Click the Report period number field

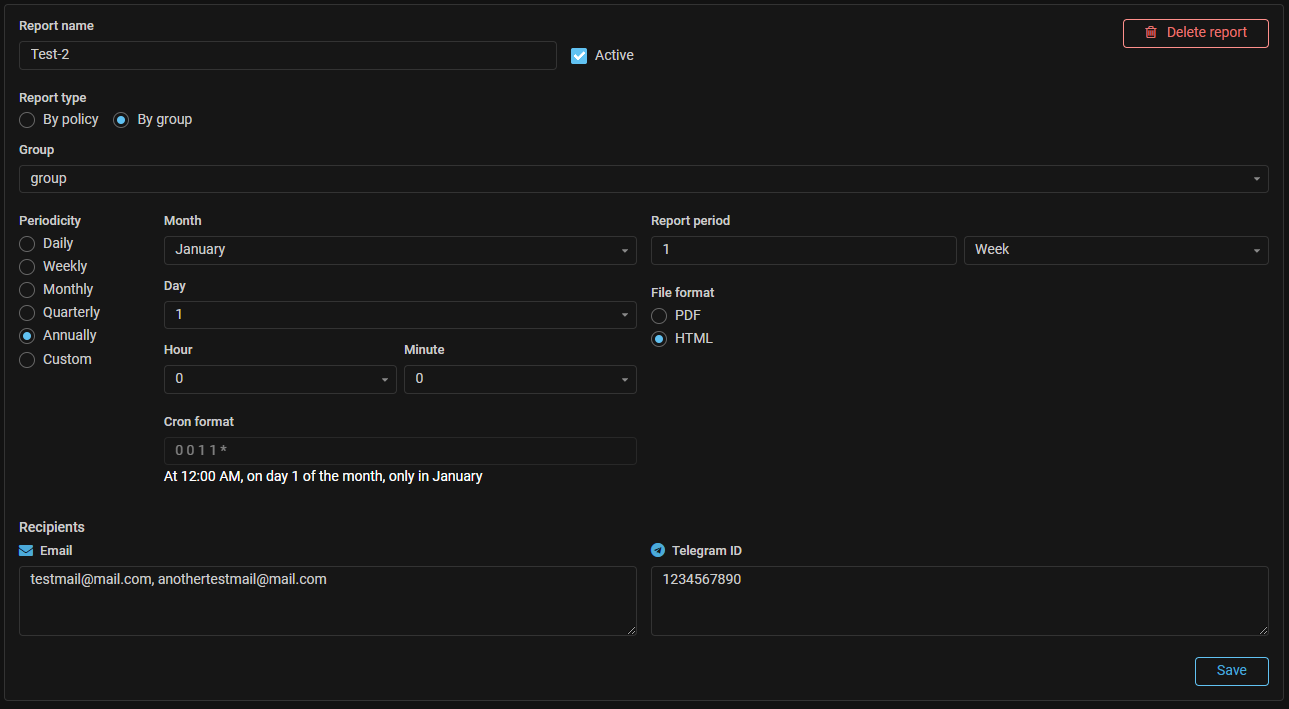click(803, 250)
